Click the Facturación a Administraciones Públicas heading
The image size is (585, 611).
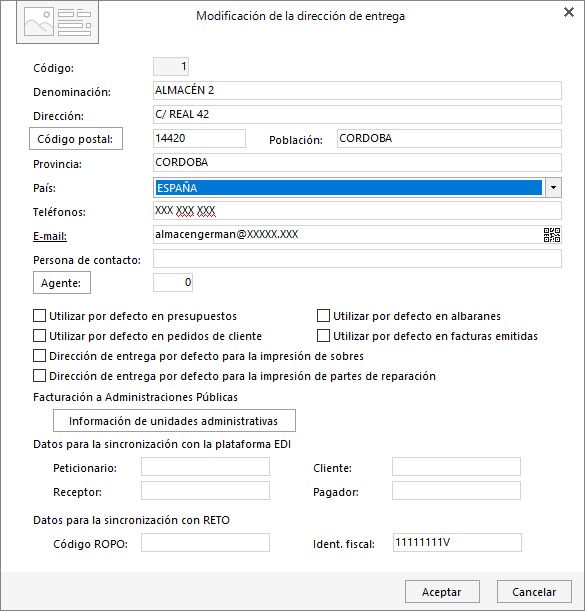click(135, 397)
